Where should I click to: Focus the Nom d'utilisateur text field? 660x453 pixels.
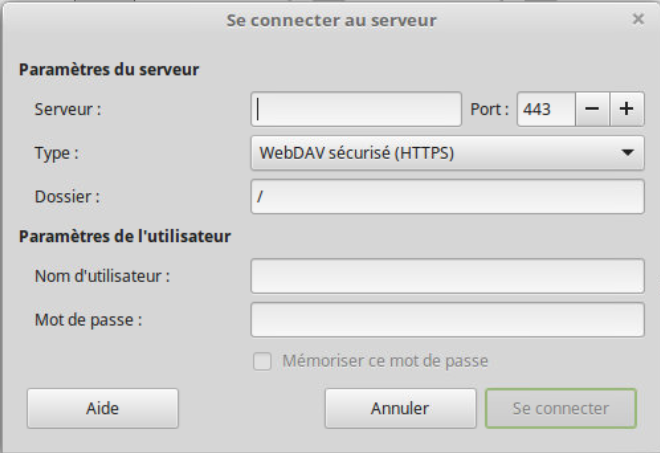click(447, 276)
